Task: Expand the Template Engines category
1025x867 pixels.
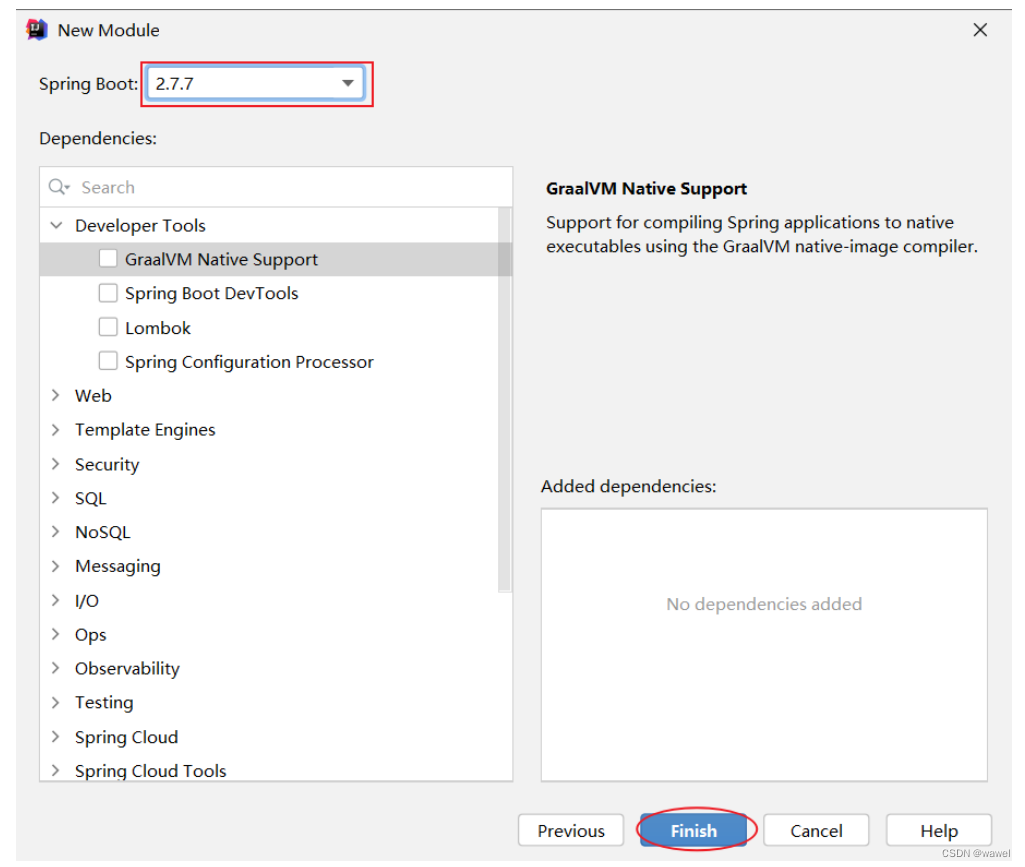Action: point(56,429)
